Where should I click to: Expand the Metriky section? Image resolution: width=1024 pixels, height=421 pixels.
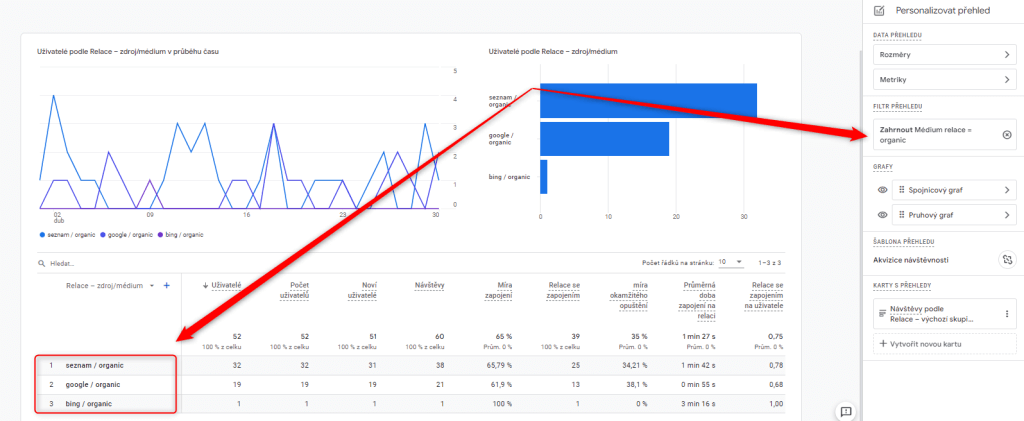(x=943, y=79)
